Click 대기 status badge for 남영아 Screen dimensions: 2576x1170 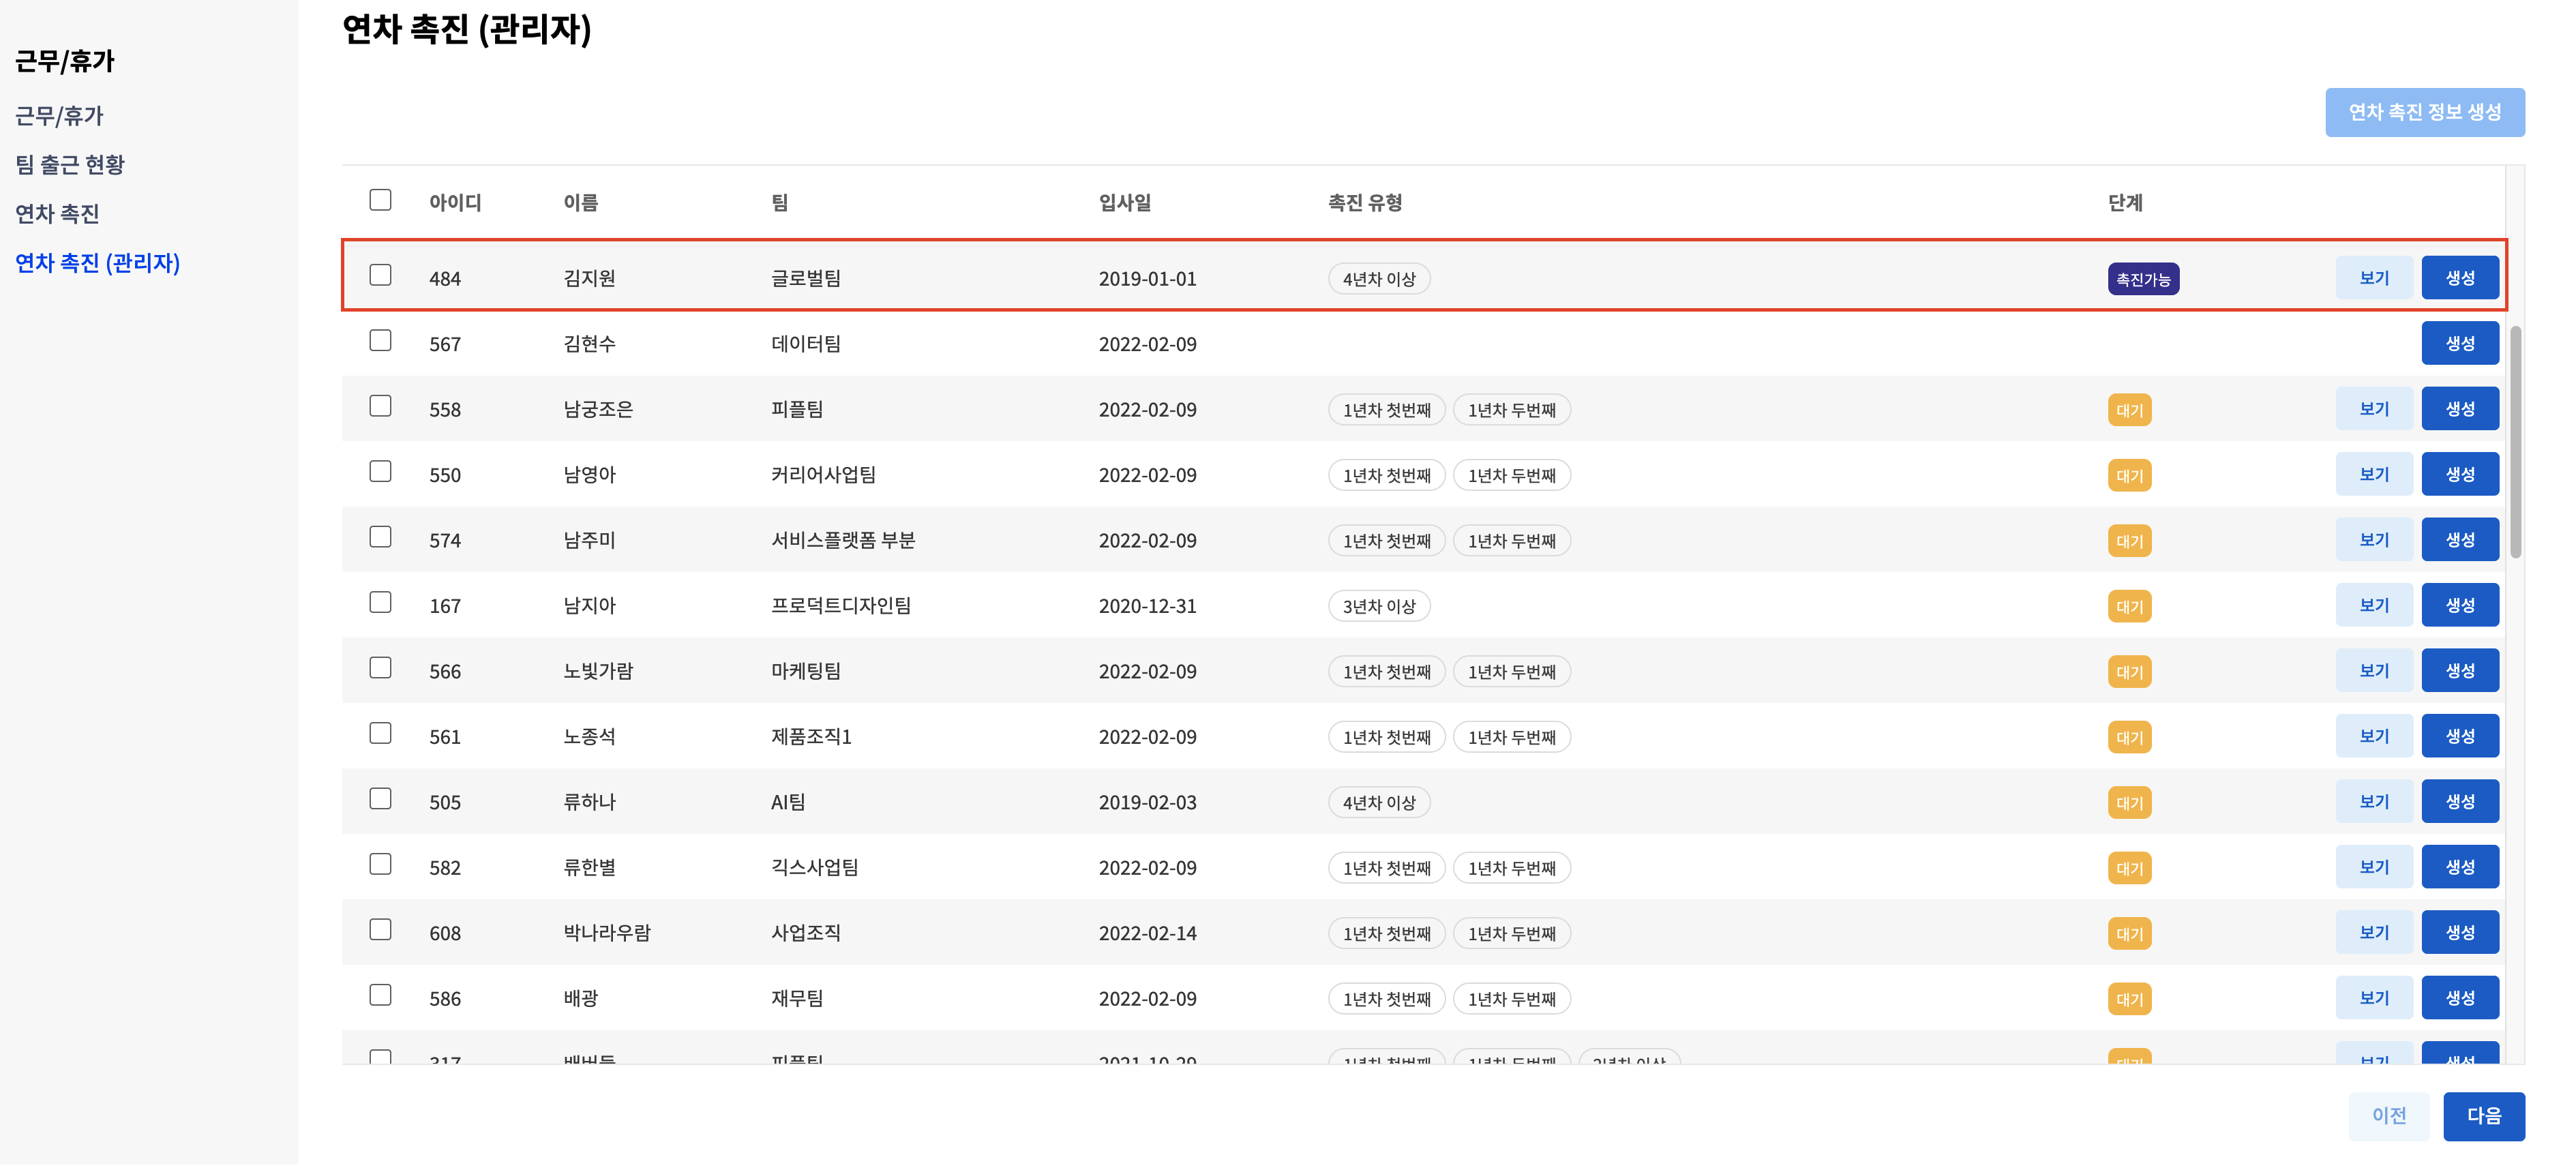[x=2129, y=476]
